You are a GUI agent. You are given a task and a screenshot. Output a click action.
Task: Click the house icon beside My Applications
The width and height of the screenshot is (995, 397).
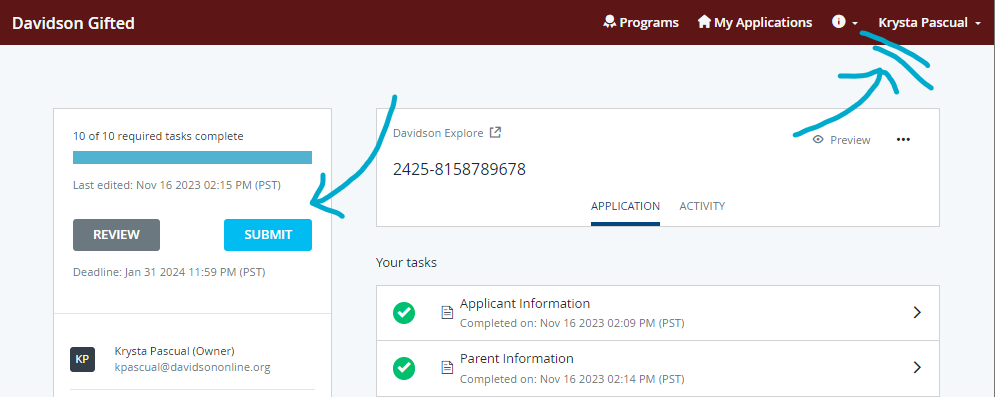pos(704,22)
